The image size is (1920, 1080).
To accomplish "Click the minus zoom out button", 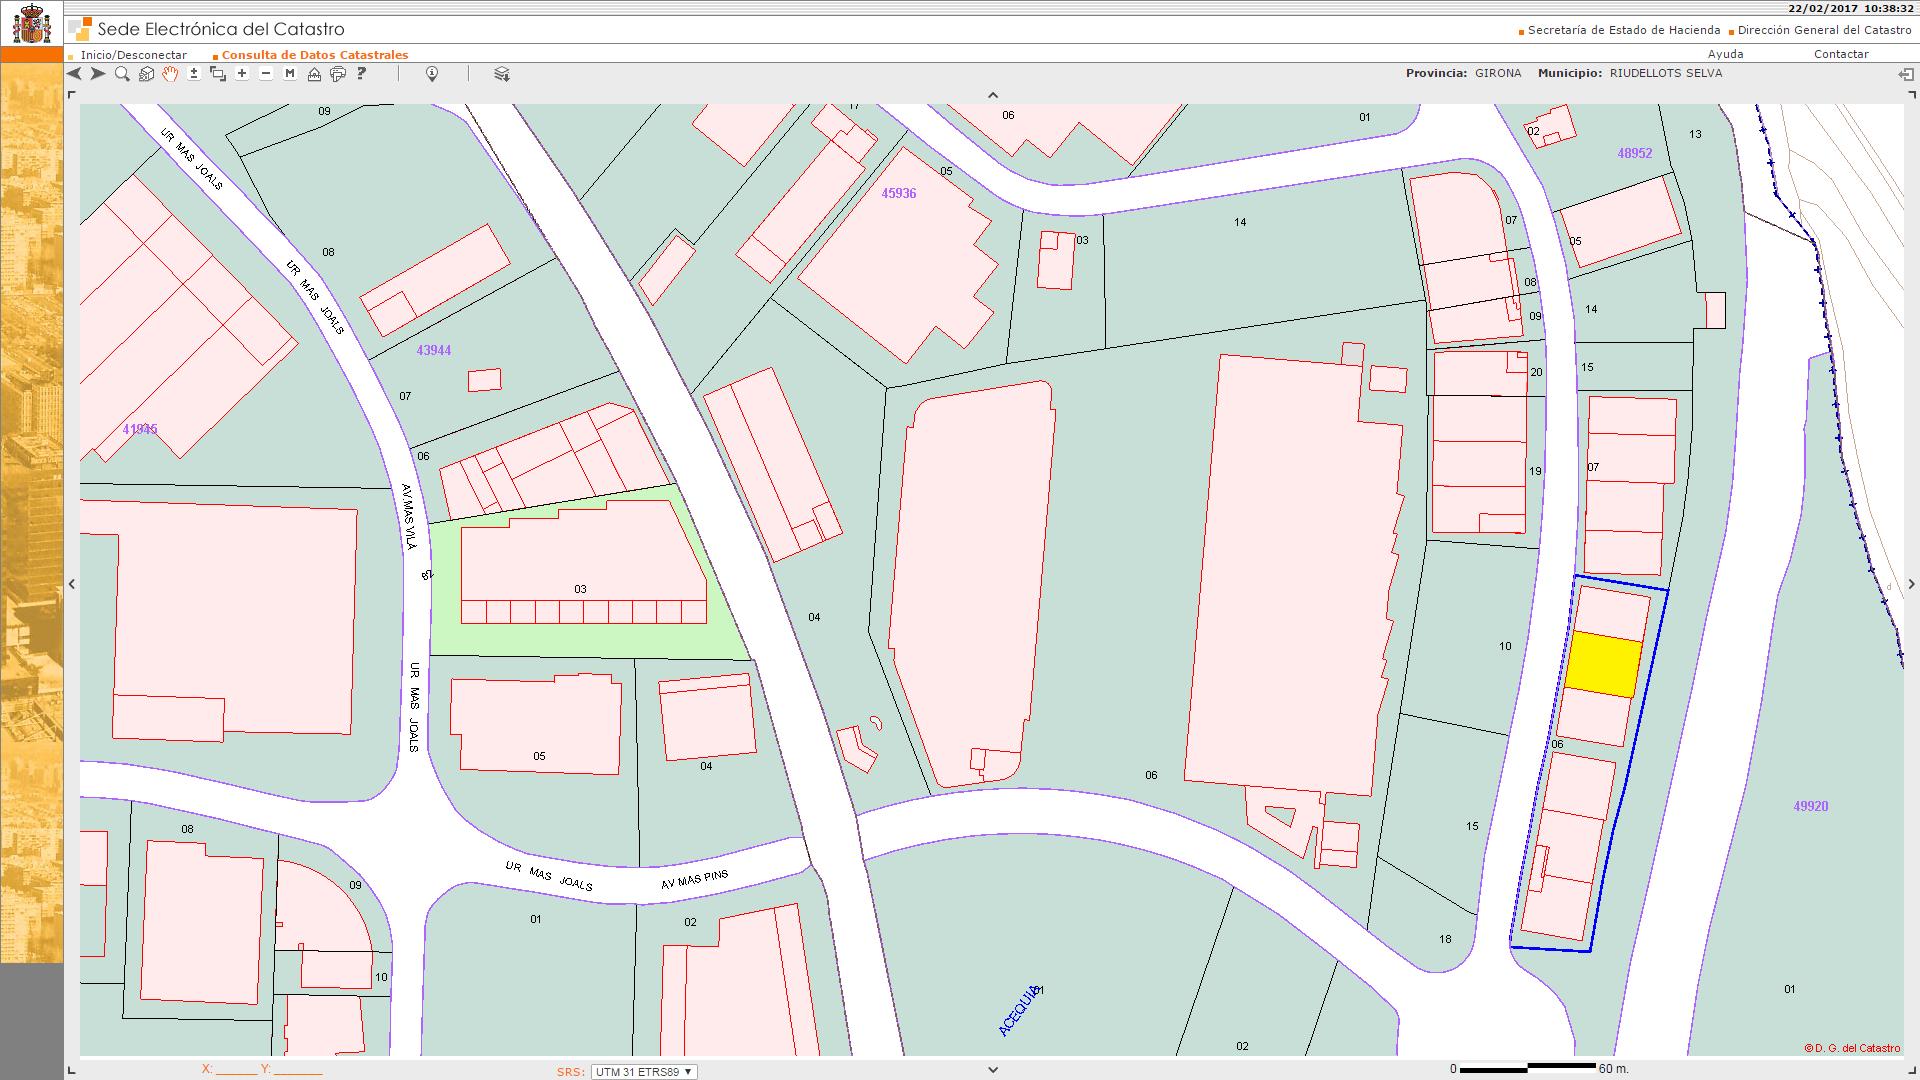I will [x=266, y=74].
